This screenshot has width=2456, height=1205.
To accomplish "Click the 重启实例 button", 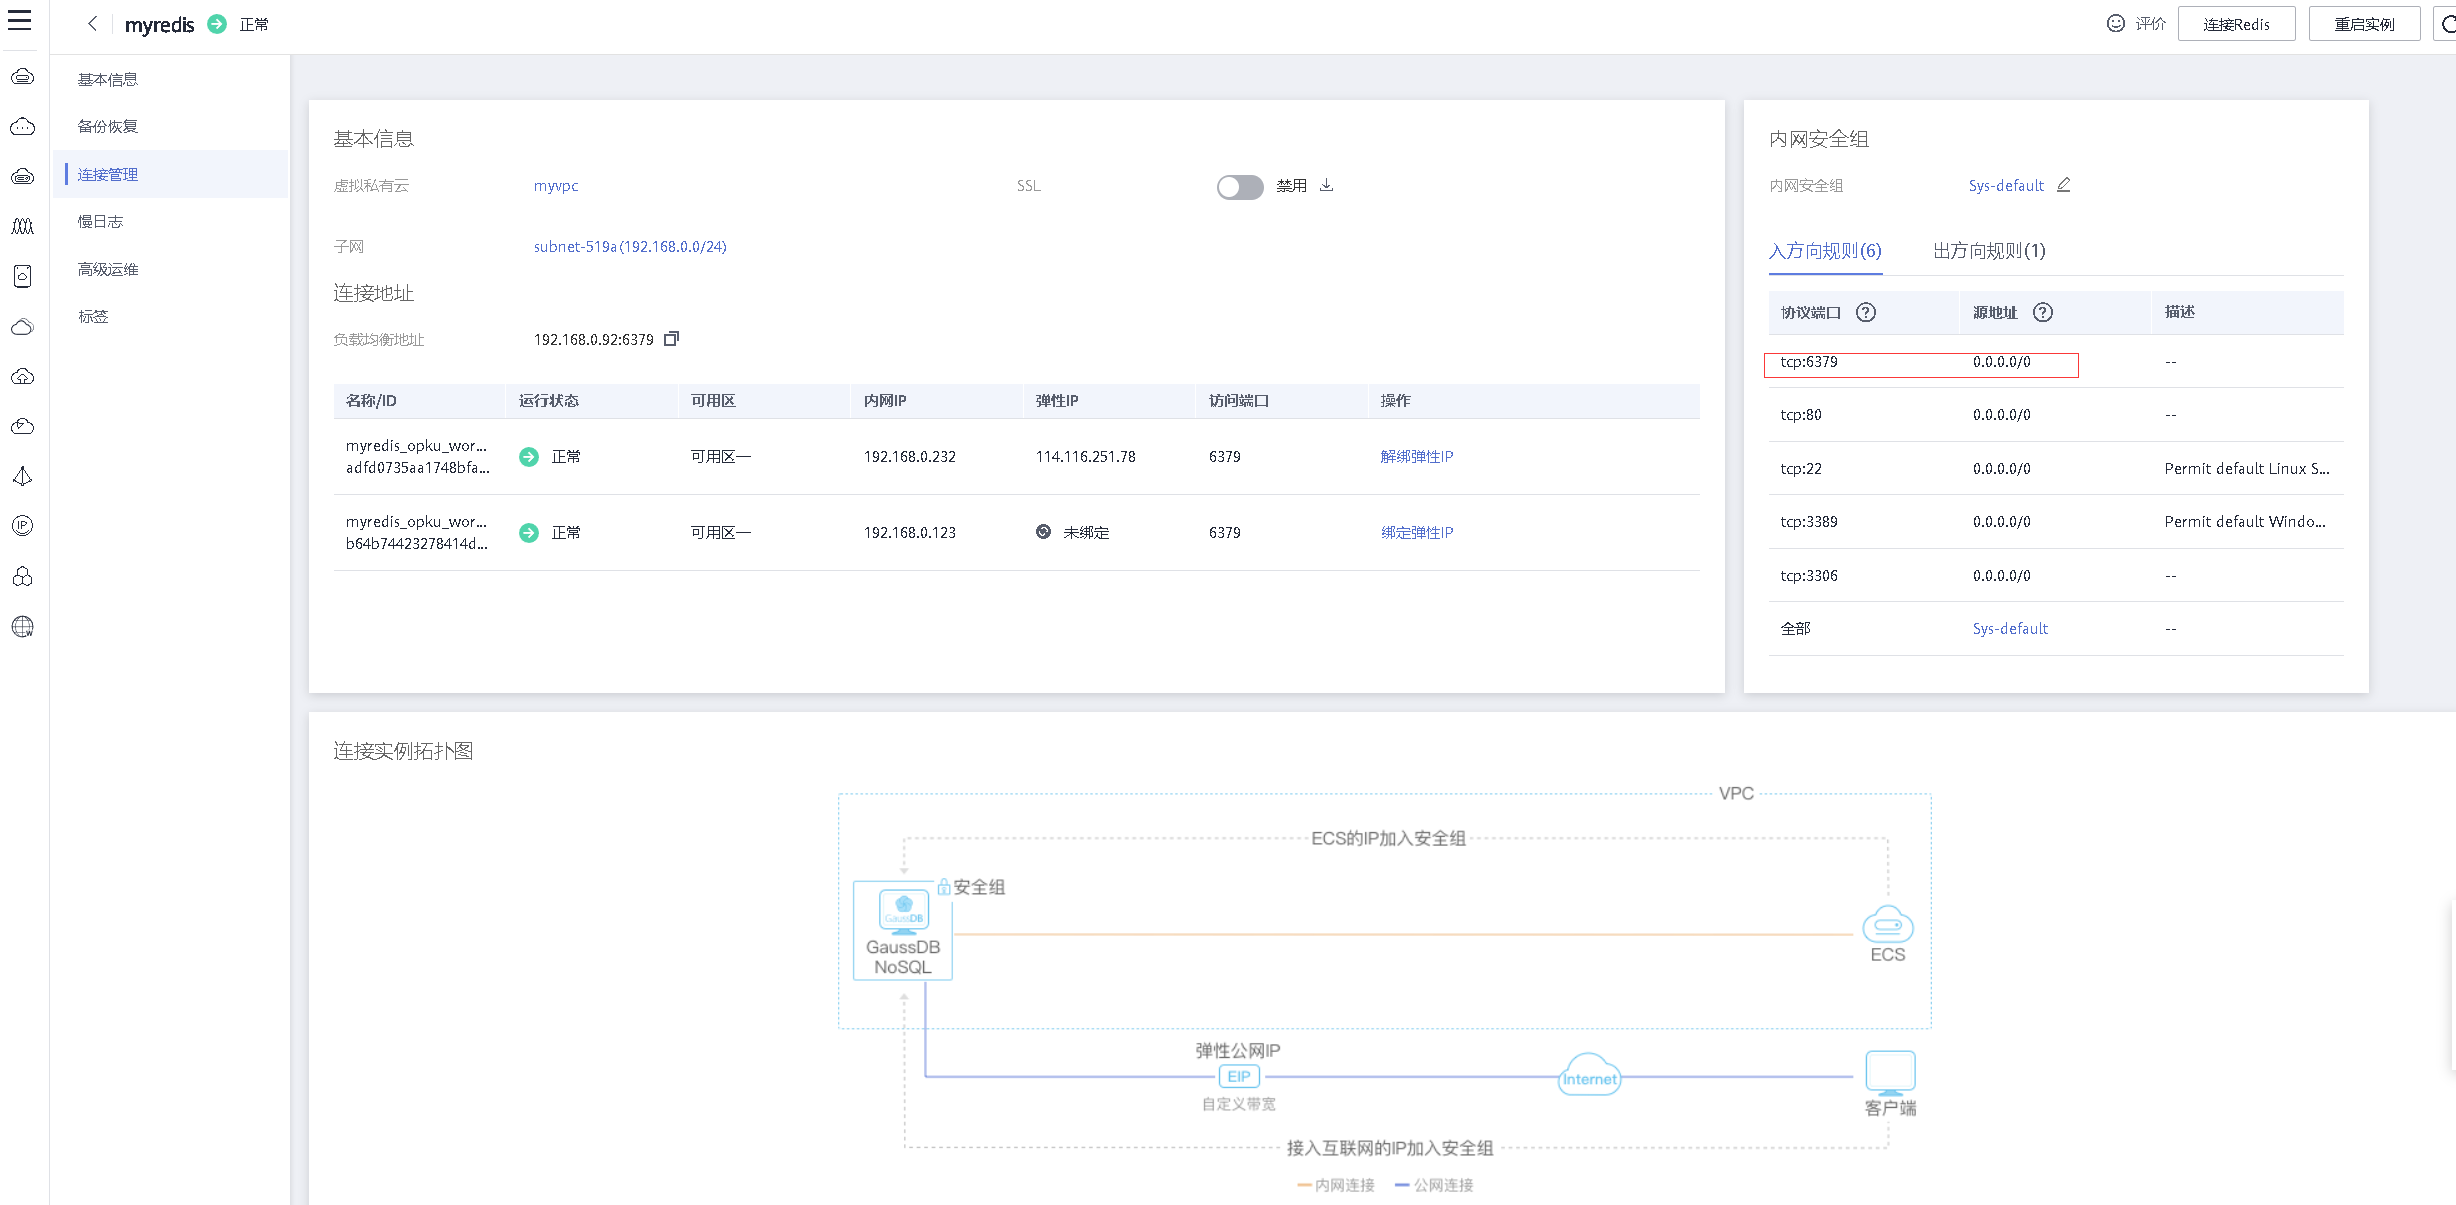I will tap(2363, 24).
